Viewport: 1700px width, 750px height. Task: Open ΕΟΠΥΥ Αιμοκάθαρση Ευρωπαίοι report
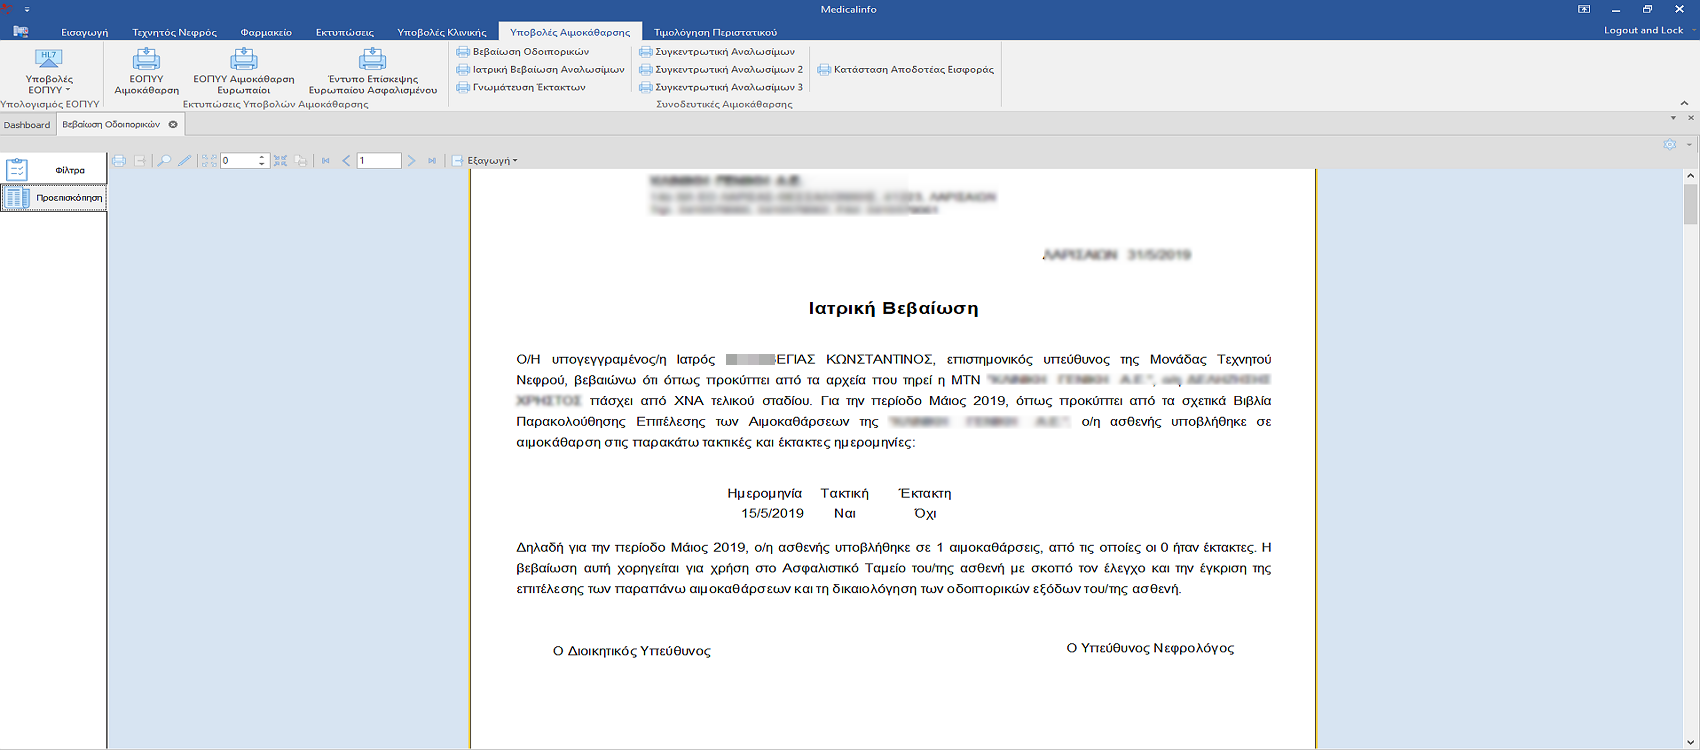click(244, 71)
